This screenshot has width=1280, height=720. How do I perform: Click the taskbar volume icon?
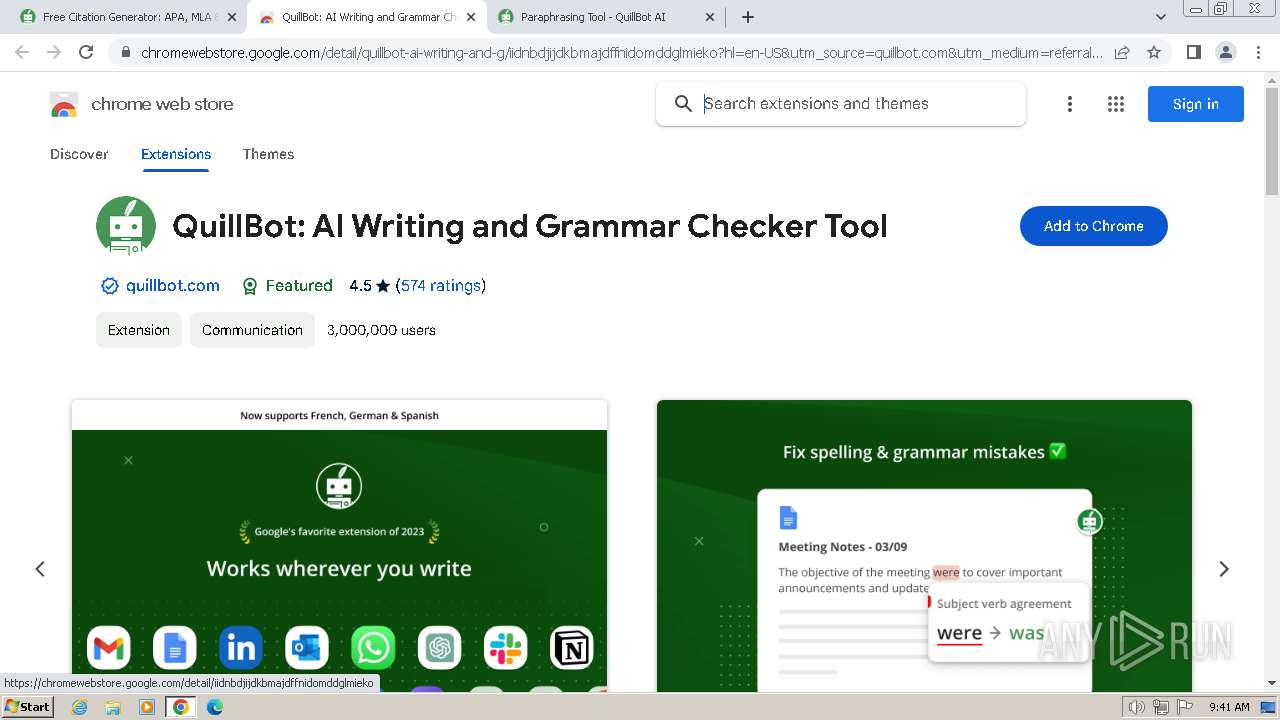(x=1136, y=707)
